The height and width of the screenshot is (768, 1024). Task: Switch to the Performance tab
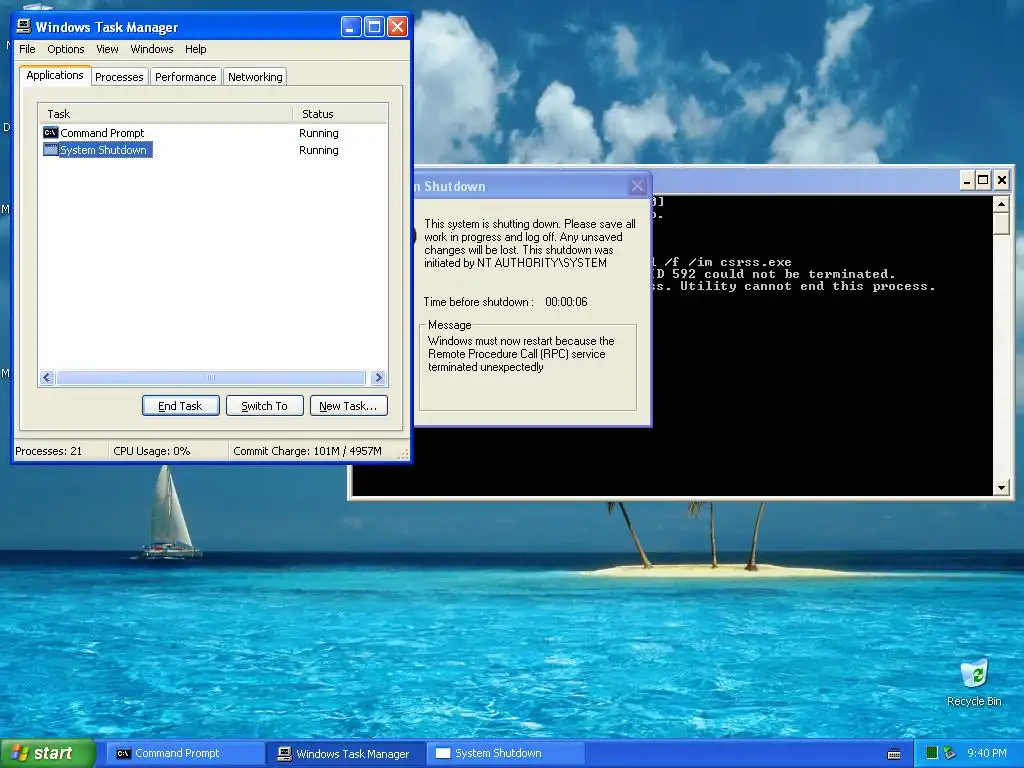pos(185,77)
